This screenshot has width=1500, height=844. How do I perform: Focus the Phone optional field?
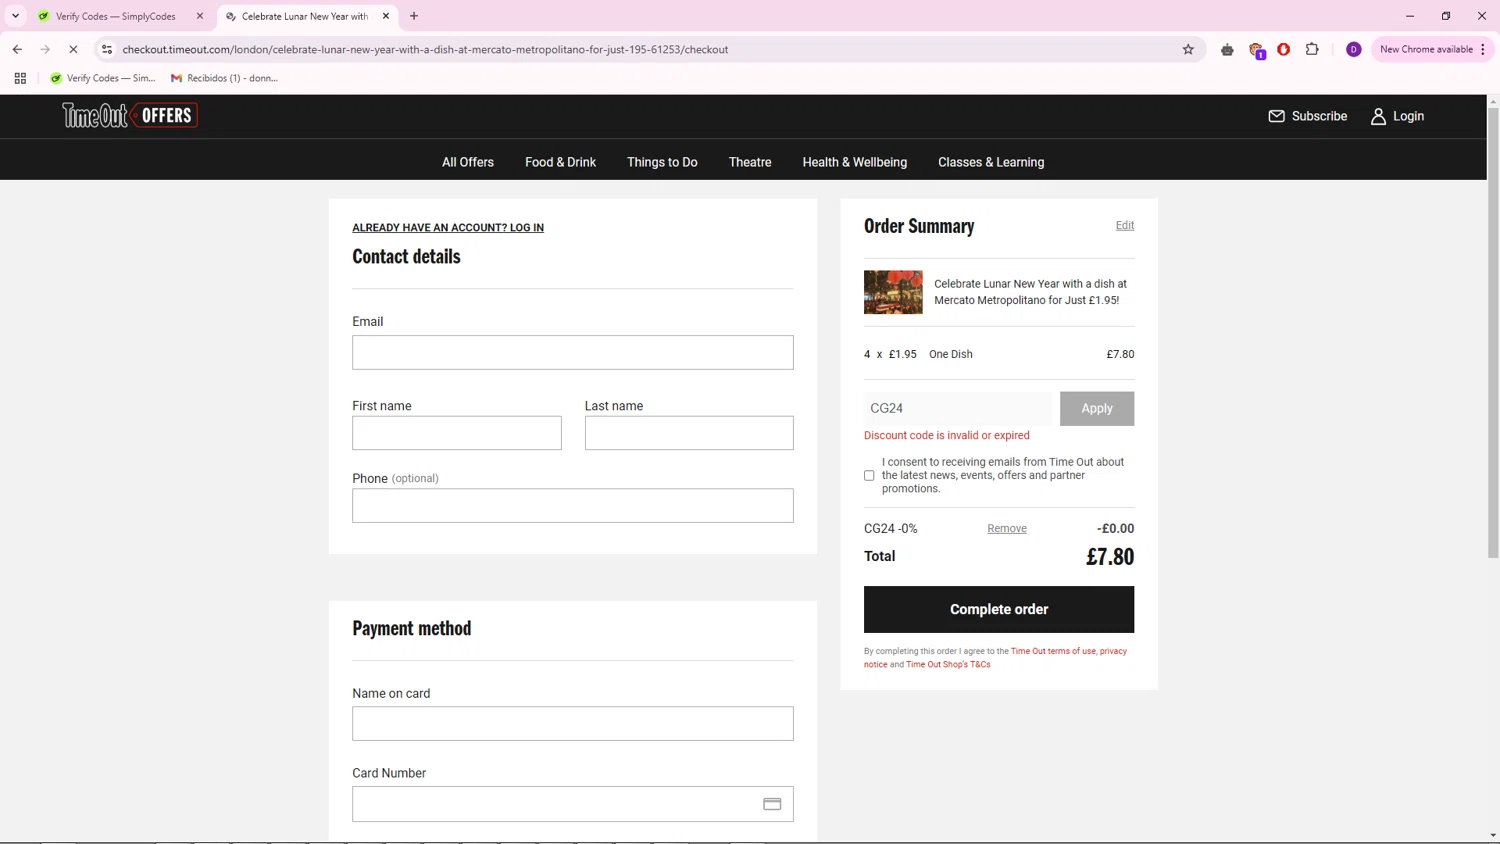573,505
